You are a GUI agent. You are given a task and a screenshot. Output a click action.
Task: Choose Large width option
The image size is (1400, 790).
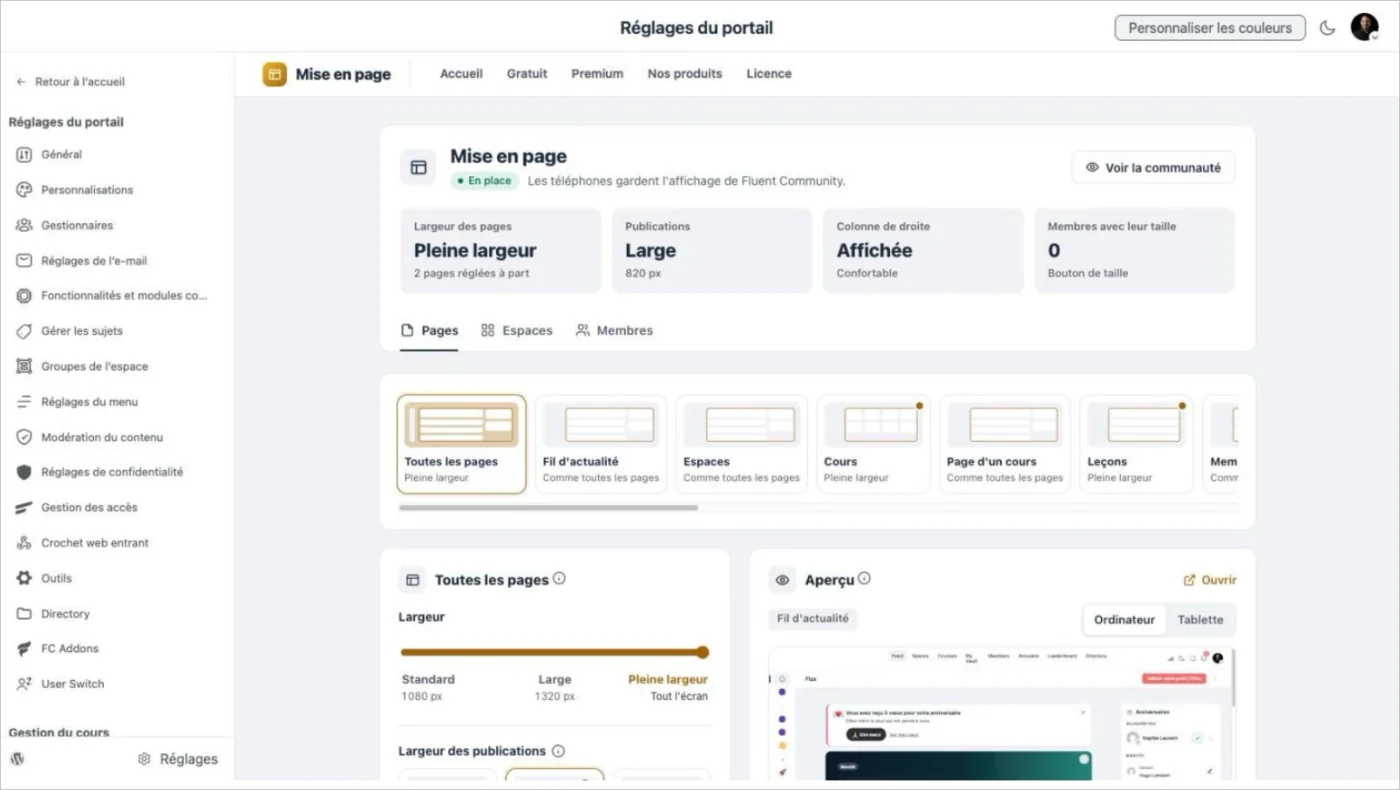[x=555, y=687]
